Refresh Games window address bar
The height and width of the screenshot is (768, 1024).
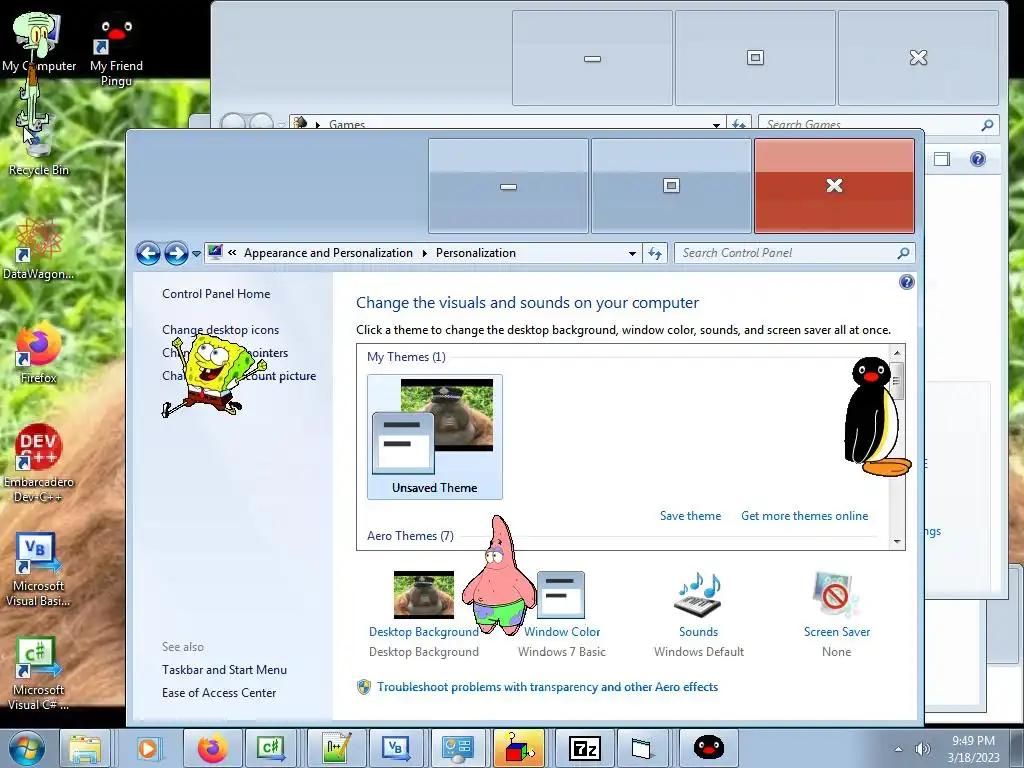(x=739, y=124)
